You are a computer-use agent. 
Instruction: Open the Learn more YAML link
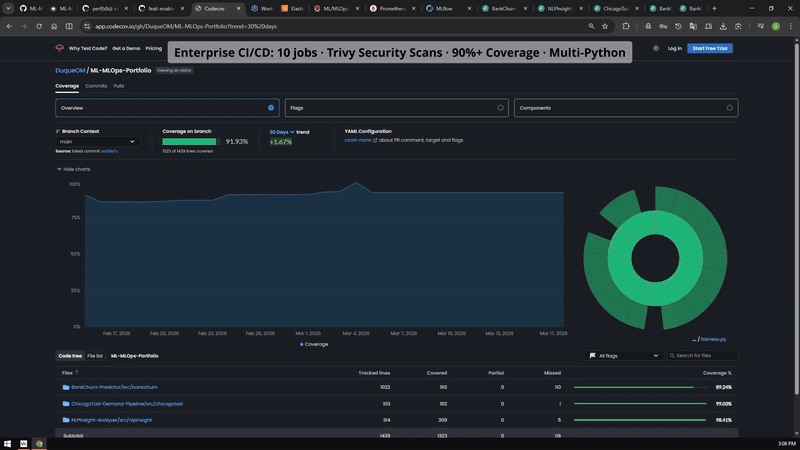point(358,140)
